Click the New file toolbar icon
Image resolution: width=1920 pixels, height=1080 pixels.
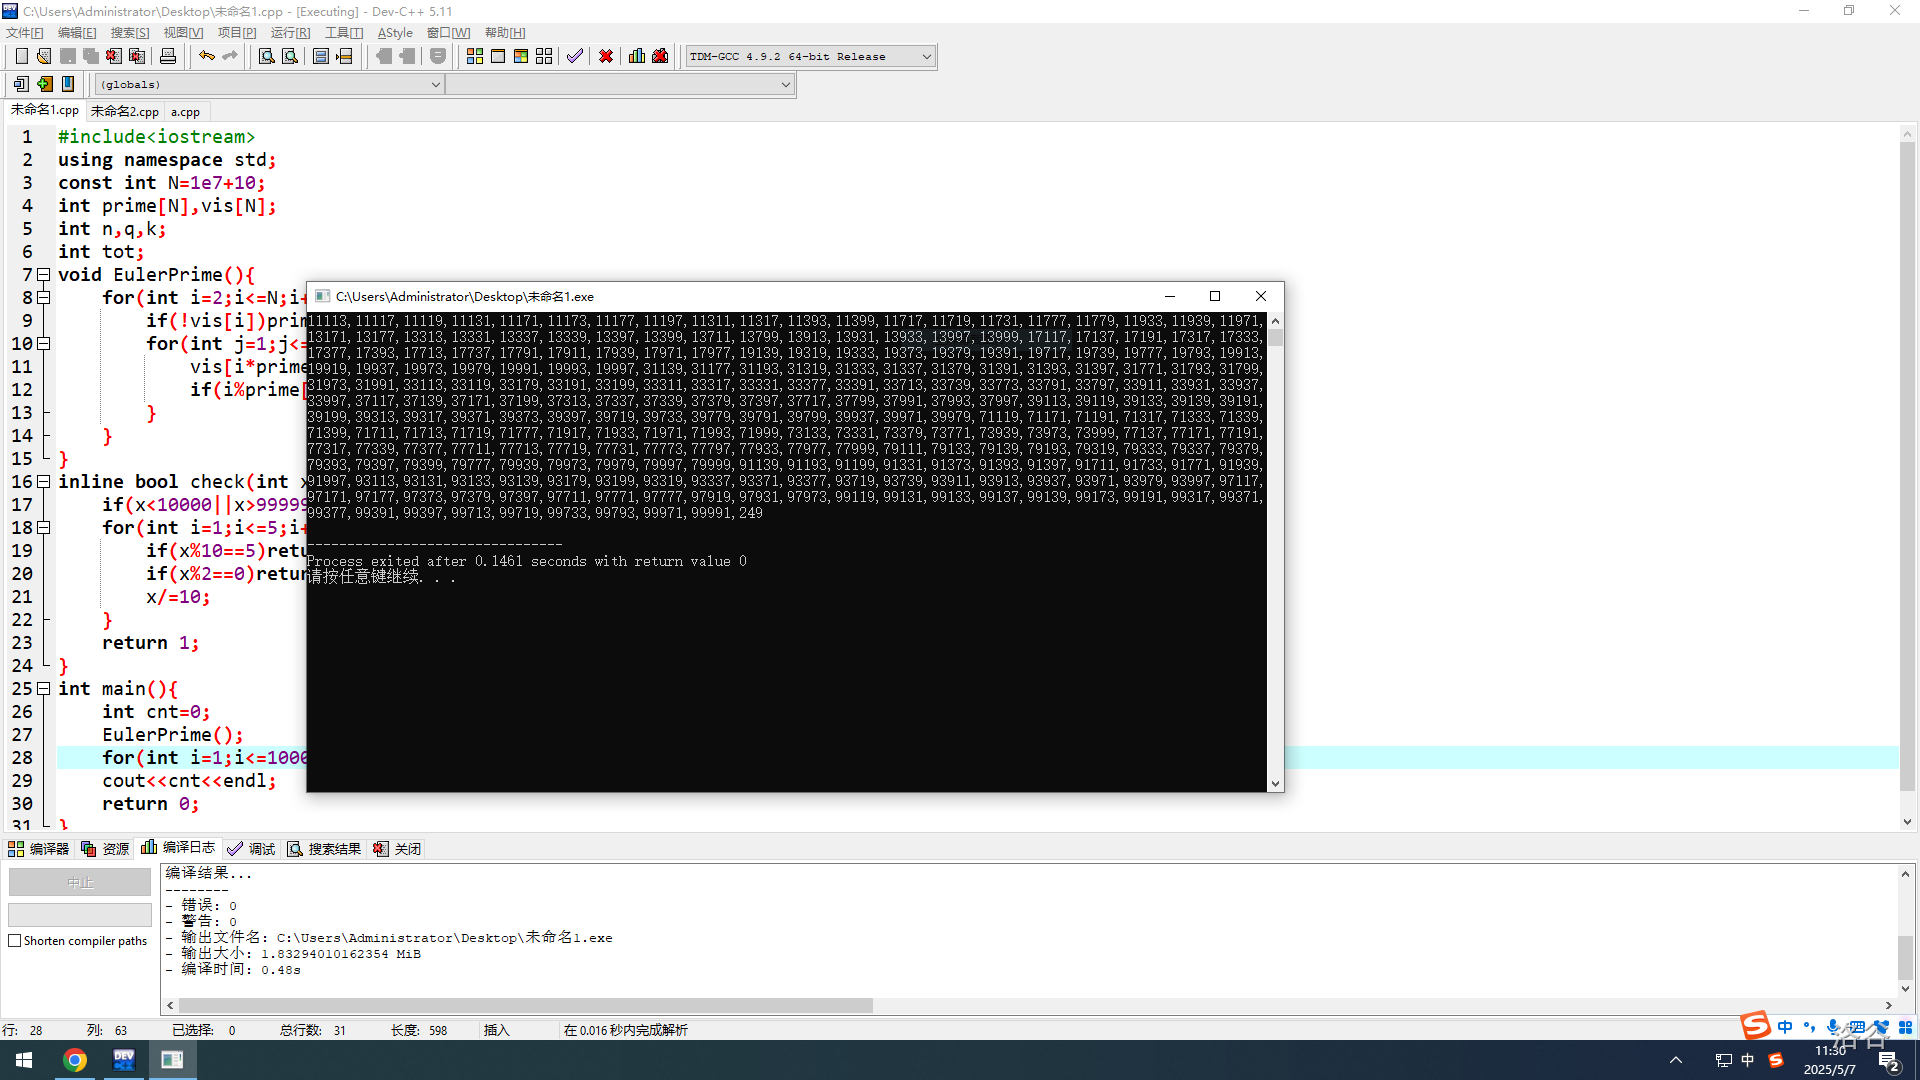pyautogui.click(x=21, y=56)
